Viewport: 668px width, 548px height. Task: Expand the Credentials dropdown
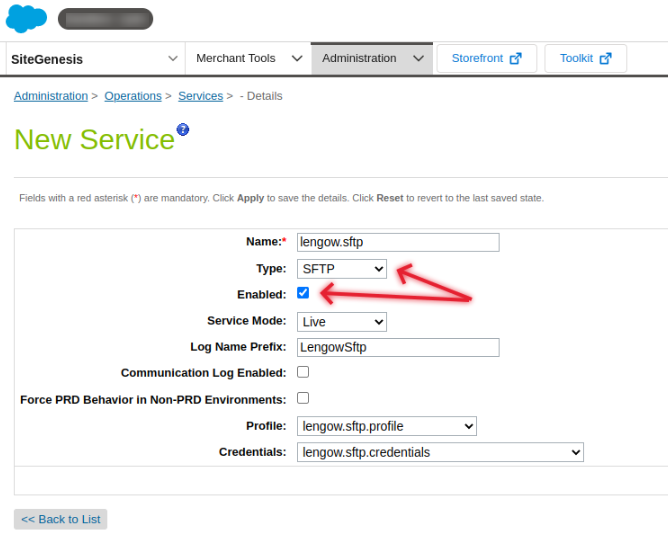(x=440, y=452)
